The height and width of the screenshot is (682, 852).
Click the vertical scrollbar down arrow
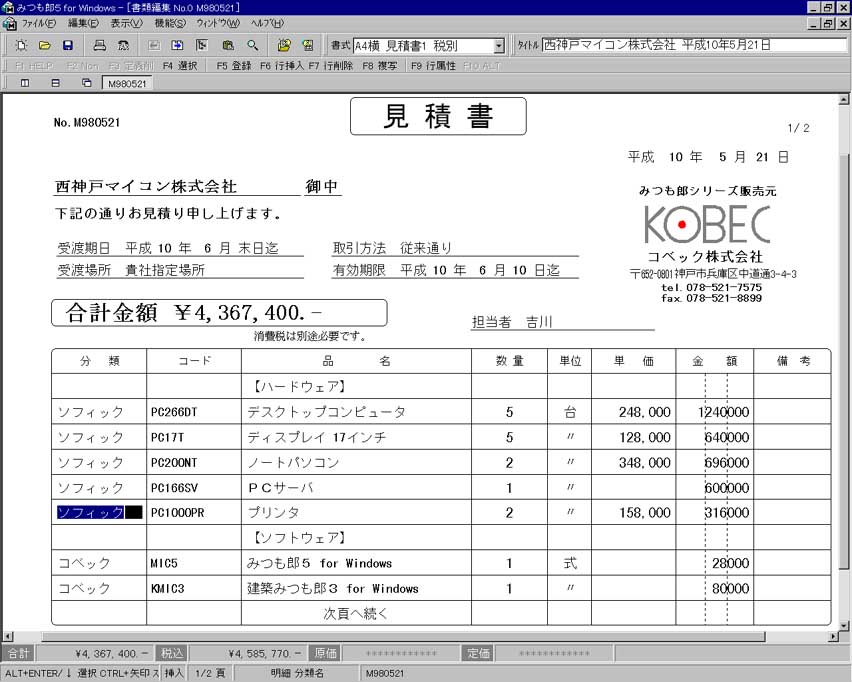844,623
